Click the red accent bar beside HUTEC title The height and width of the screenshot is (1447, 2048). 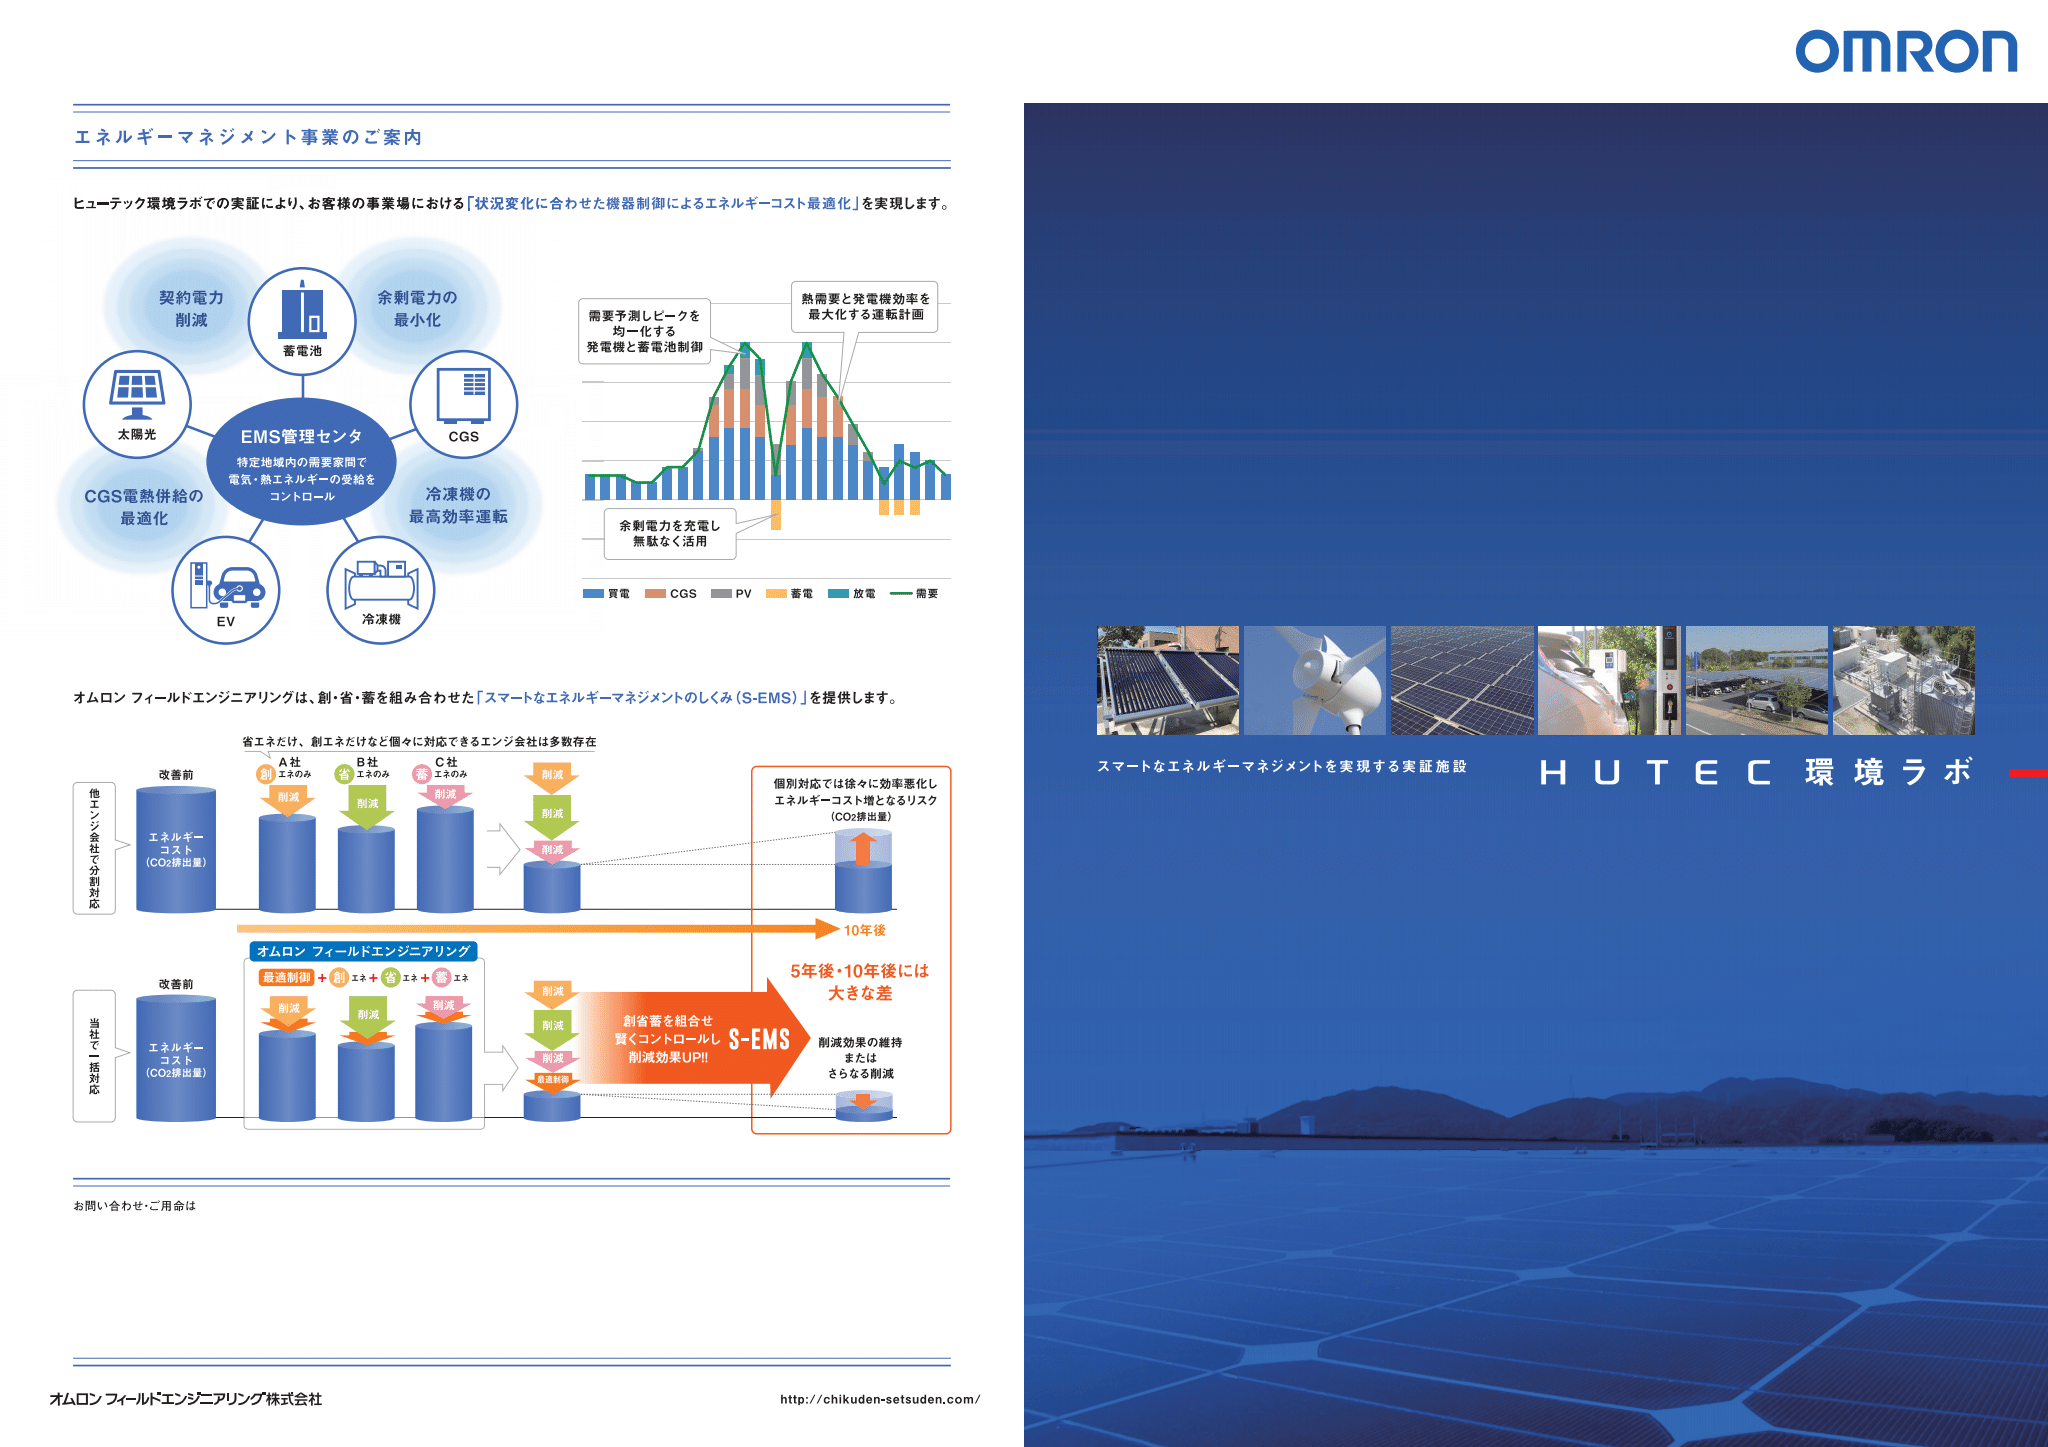point(2029,773)
